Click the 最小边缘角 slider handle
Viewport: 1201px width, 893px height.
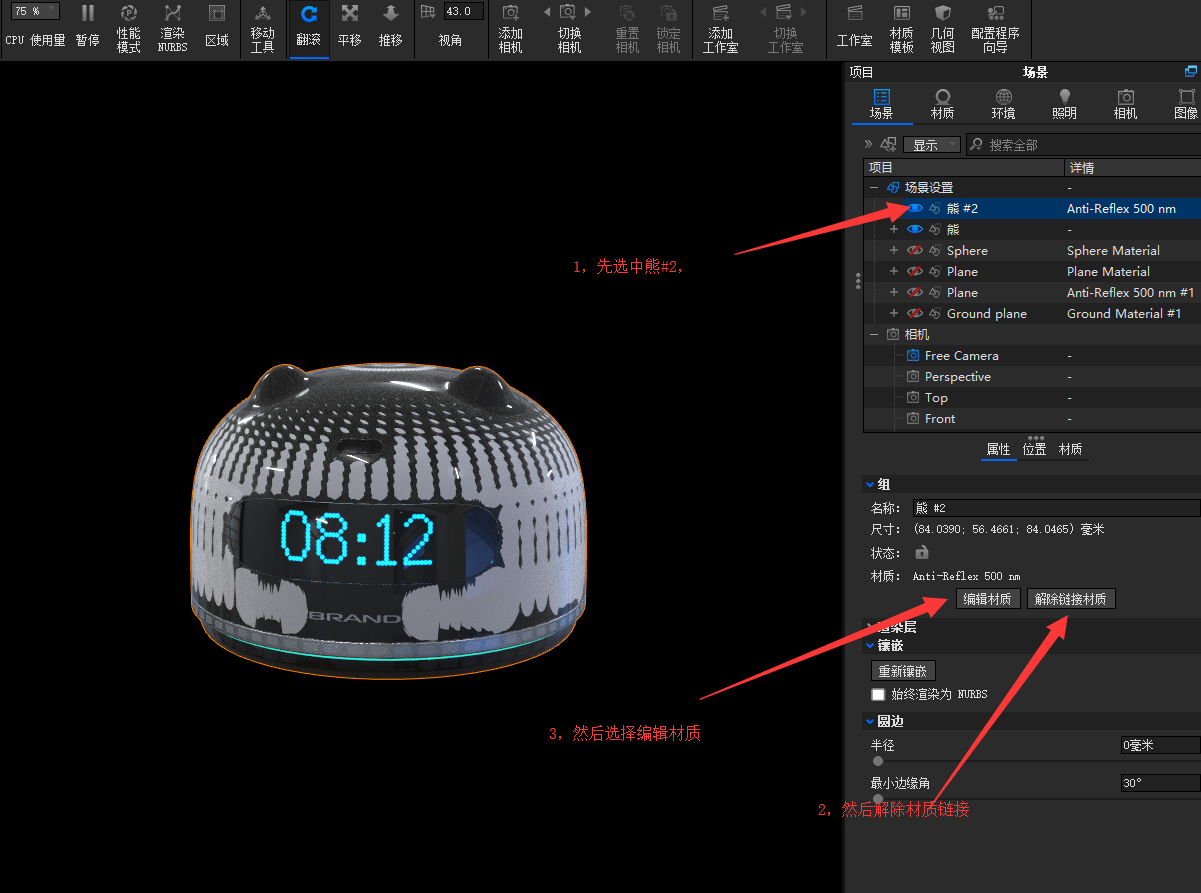(x=878, y=798)
